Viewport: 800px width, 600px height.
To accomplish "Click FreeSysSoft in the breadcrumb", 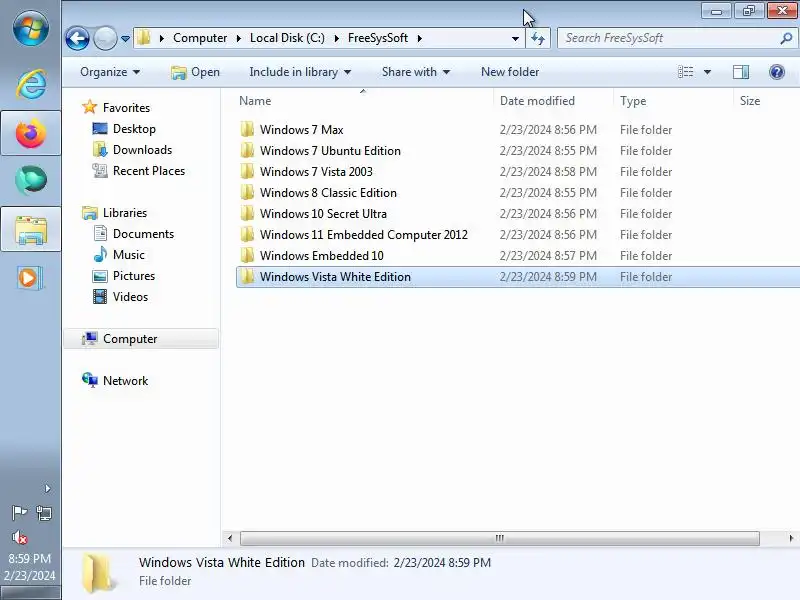I will [x=378, y=38].
